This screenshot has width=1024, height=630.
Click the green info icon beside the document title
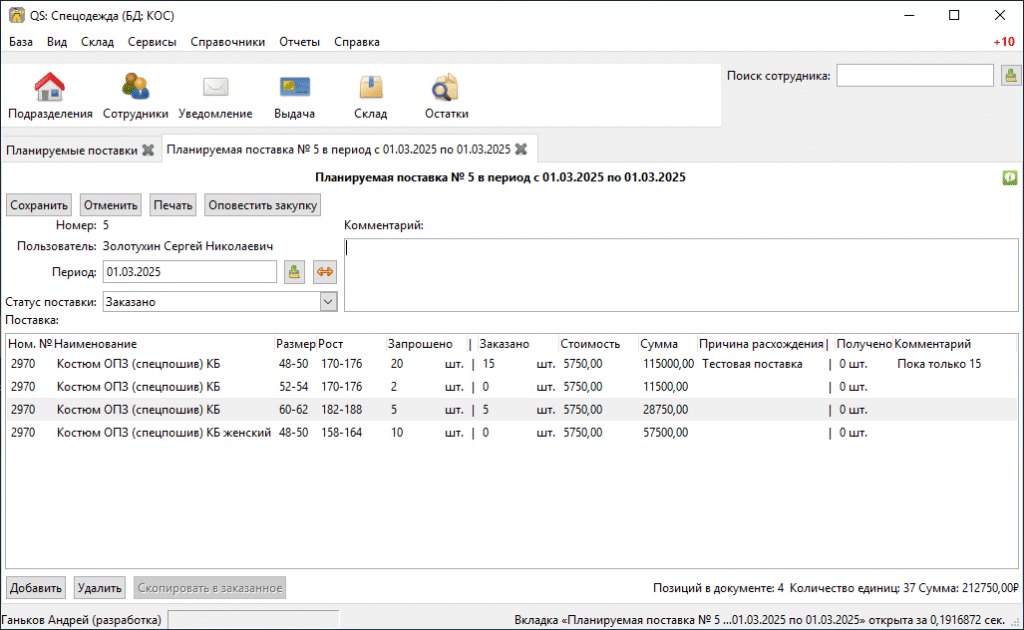[x=1010, y=178]
